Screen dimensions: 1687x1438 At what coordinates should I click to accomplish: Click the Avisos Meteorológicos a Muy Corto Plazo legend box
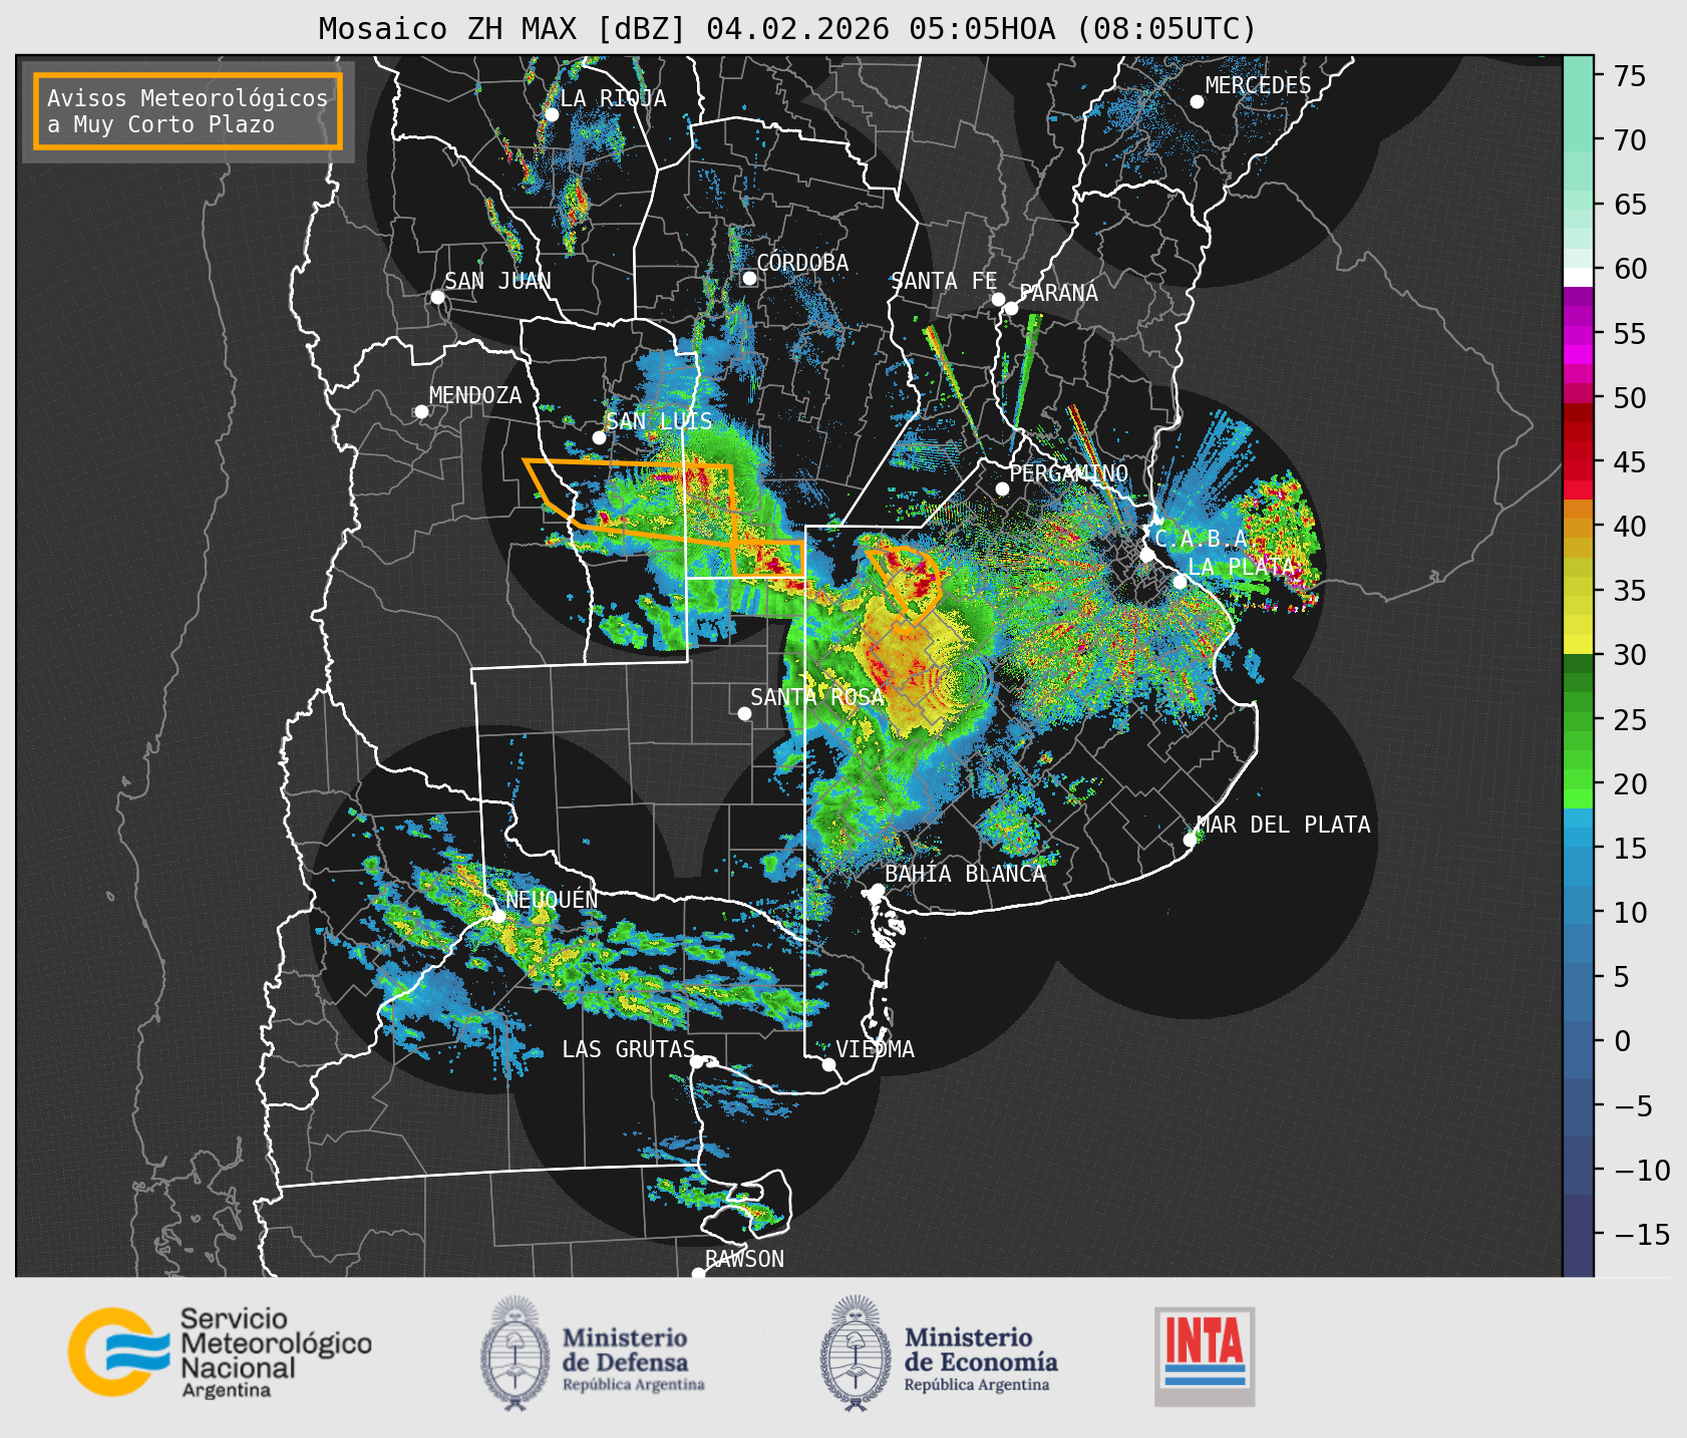(188, 111)
